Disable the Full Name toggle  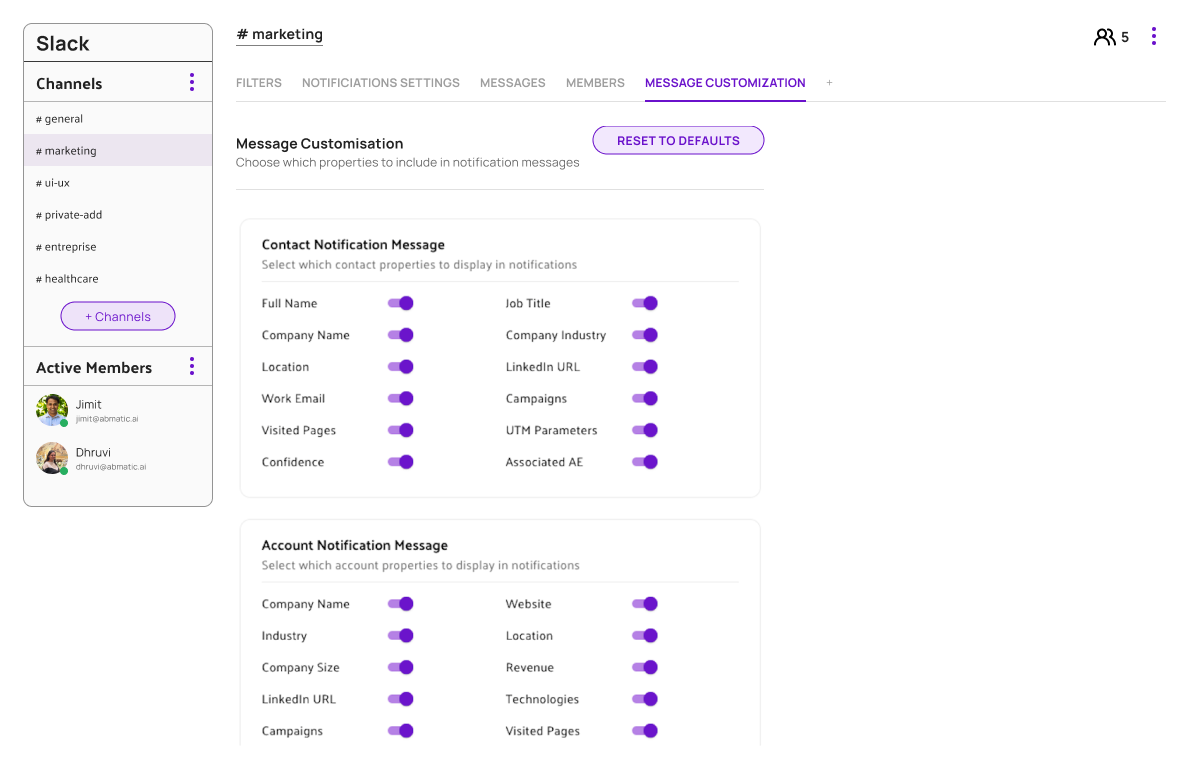(x=400, y=303)
